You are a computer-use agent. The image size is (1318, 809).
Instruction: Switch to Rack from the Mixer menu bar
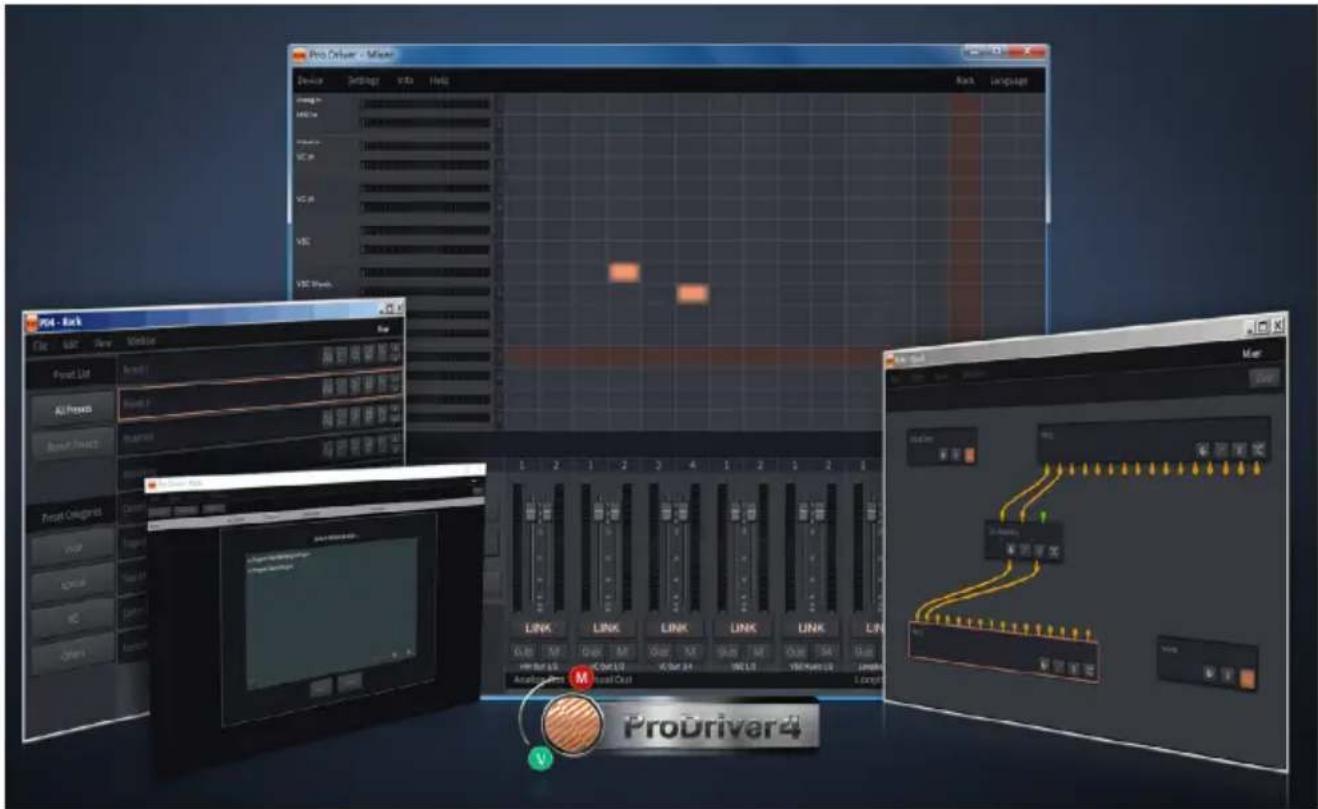click(x=965, y=80)
